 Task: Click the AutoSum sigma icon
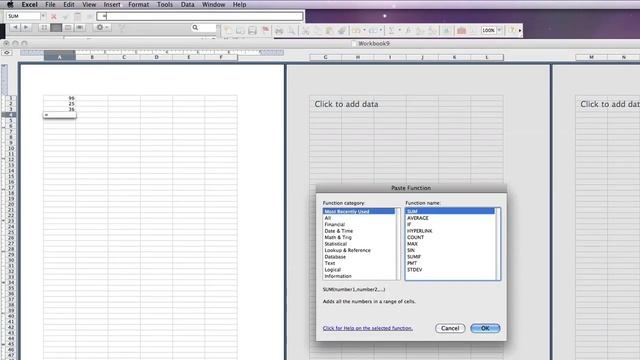pyautogui.click(x=391, y=30)
